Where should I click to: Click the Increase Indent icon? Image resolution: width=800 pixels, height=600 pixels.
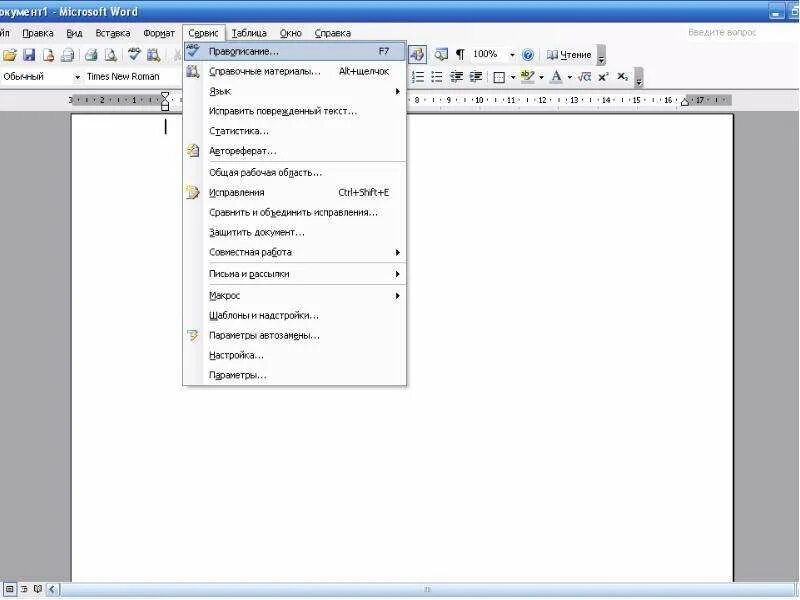click(476, 77)
